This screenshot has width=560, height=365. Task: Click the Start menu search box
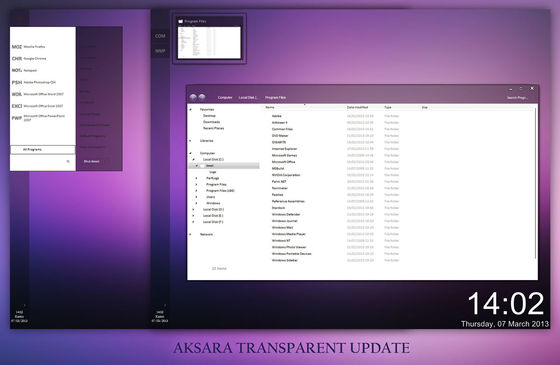pos(39,161)
